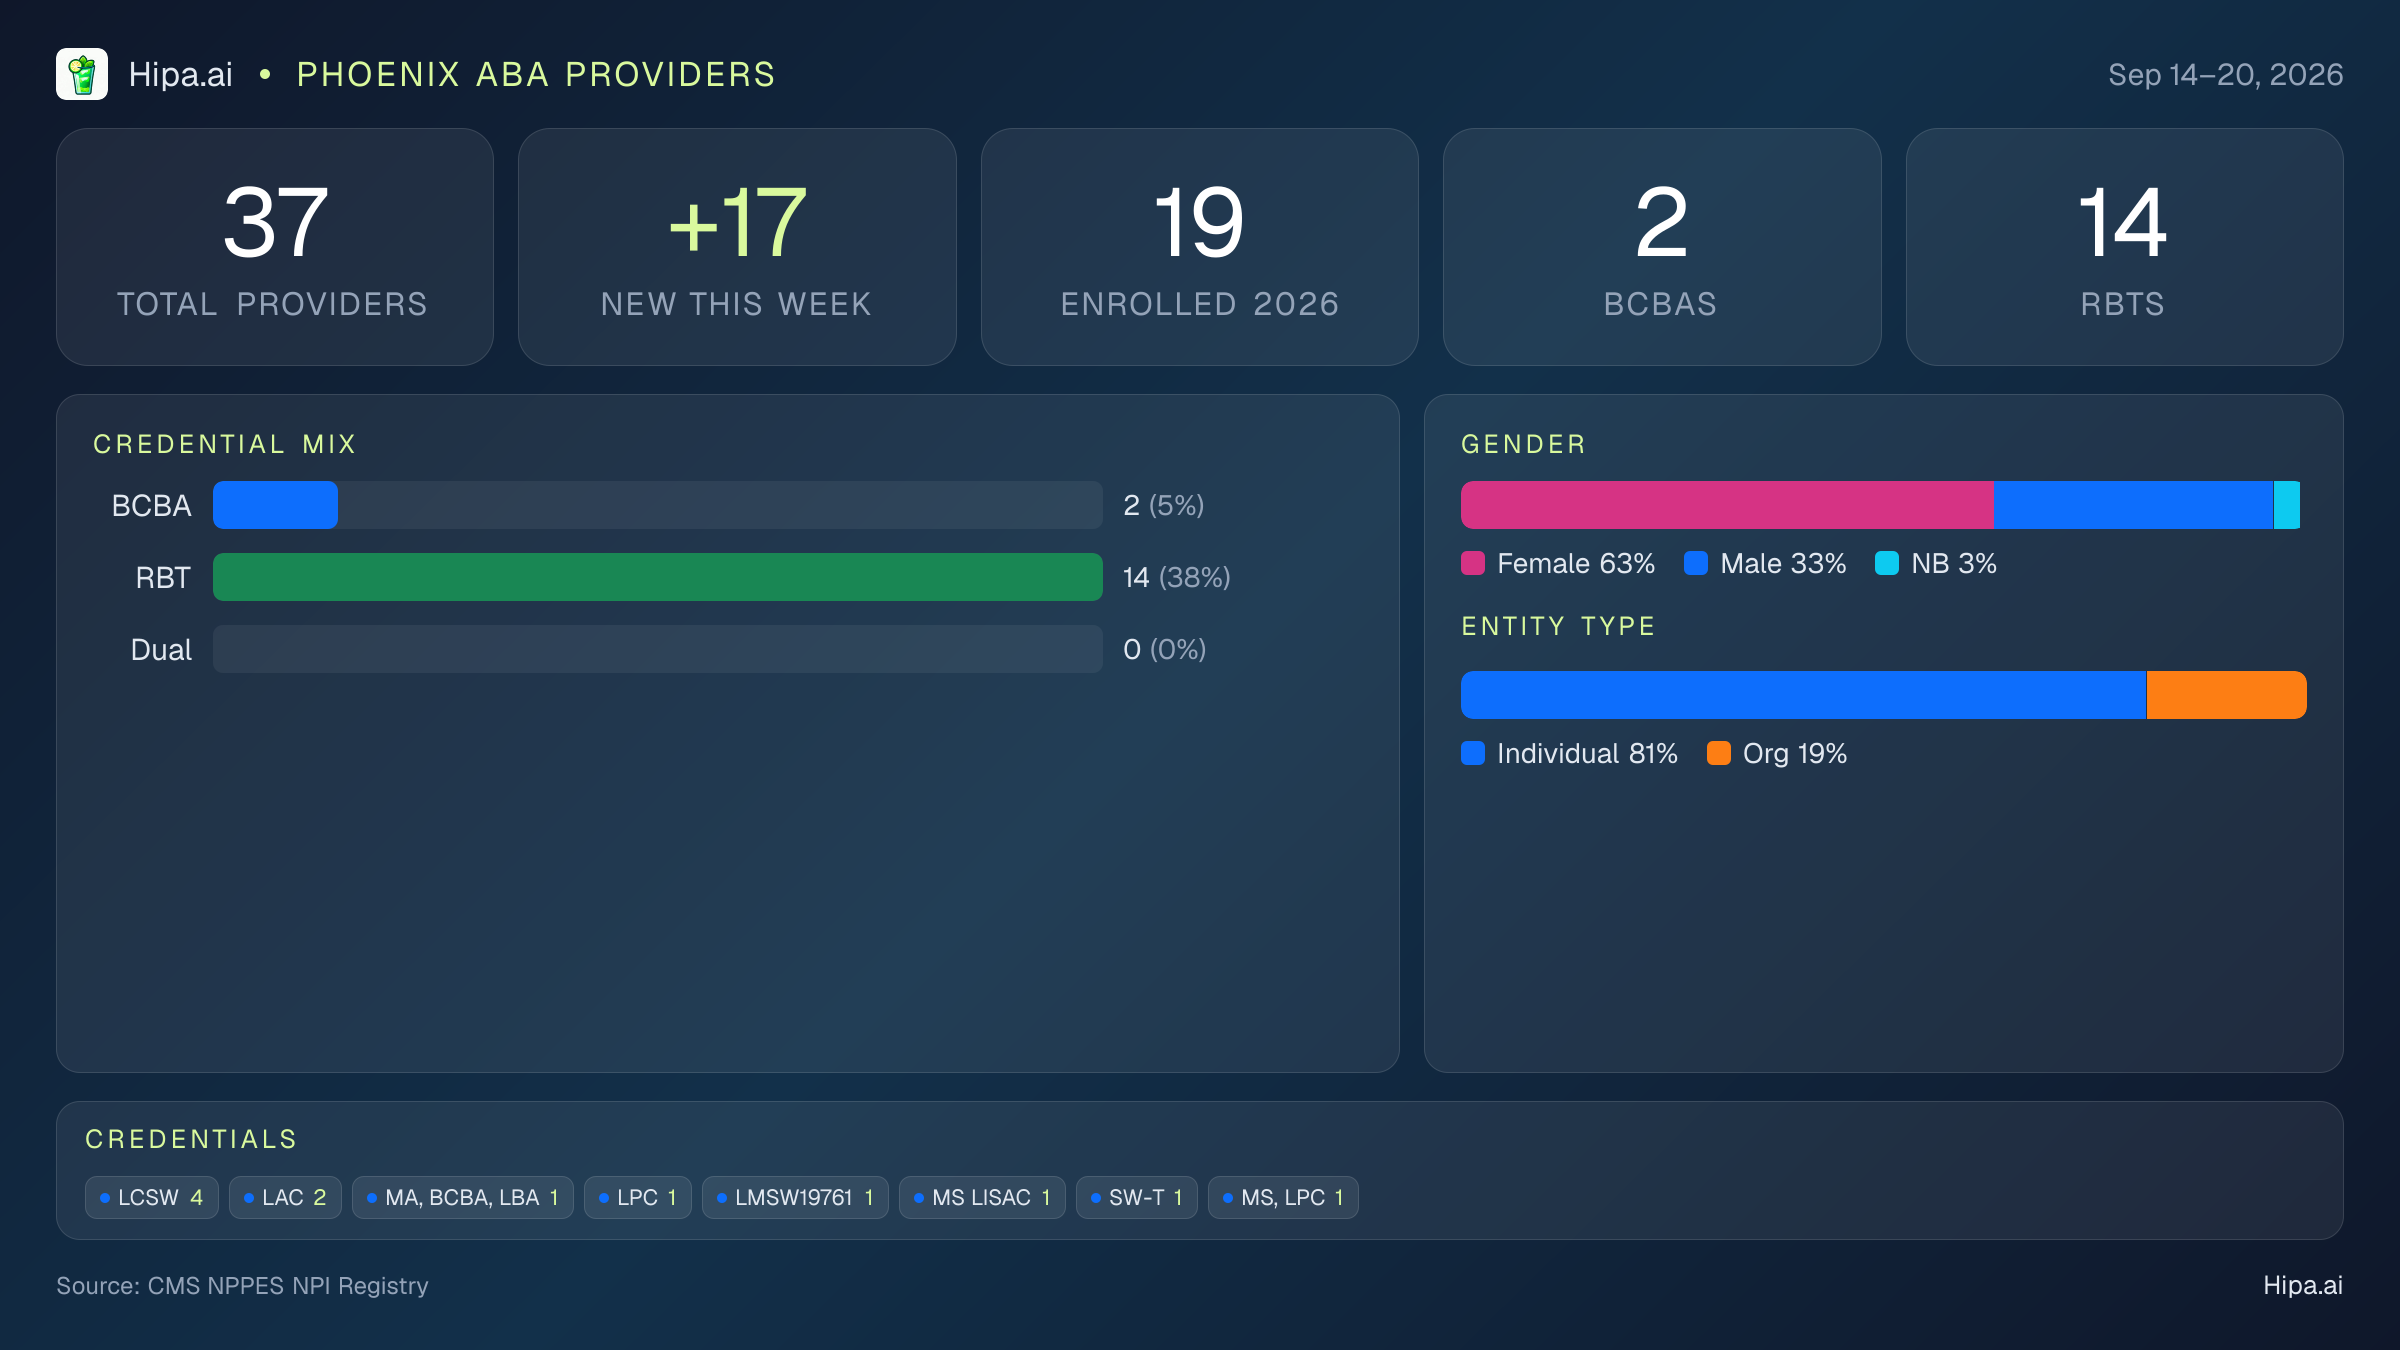Click the Sep 14–20, 2026 date range
The width and height of the screenshot is (2400, 1350).
click(x=2225, y=74)
